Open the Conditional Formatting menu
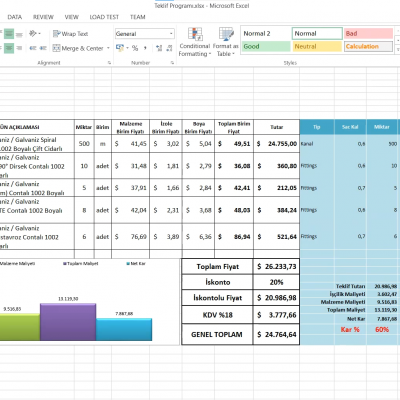This screenshot has height=400, width=400. click(195, 42)
